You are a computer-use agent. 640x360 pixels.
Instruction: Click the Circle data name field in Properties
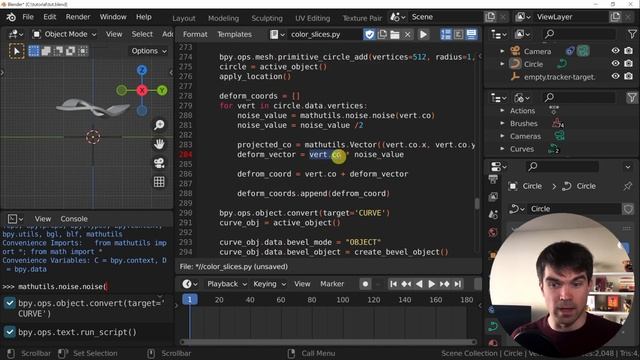[x=573, y=209]
